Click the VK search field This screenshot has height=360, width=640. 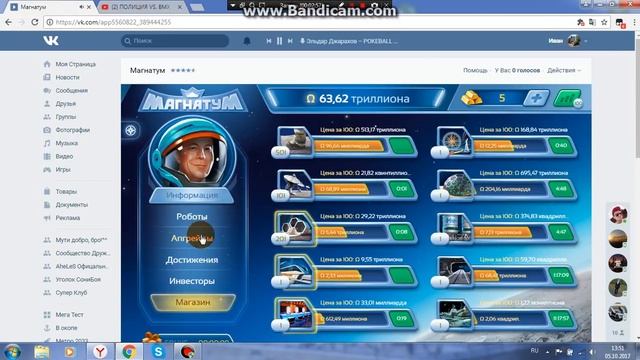pyautogui.click(x=175, y=41)
